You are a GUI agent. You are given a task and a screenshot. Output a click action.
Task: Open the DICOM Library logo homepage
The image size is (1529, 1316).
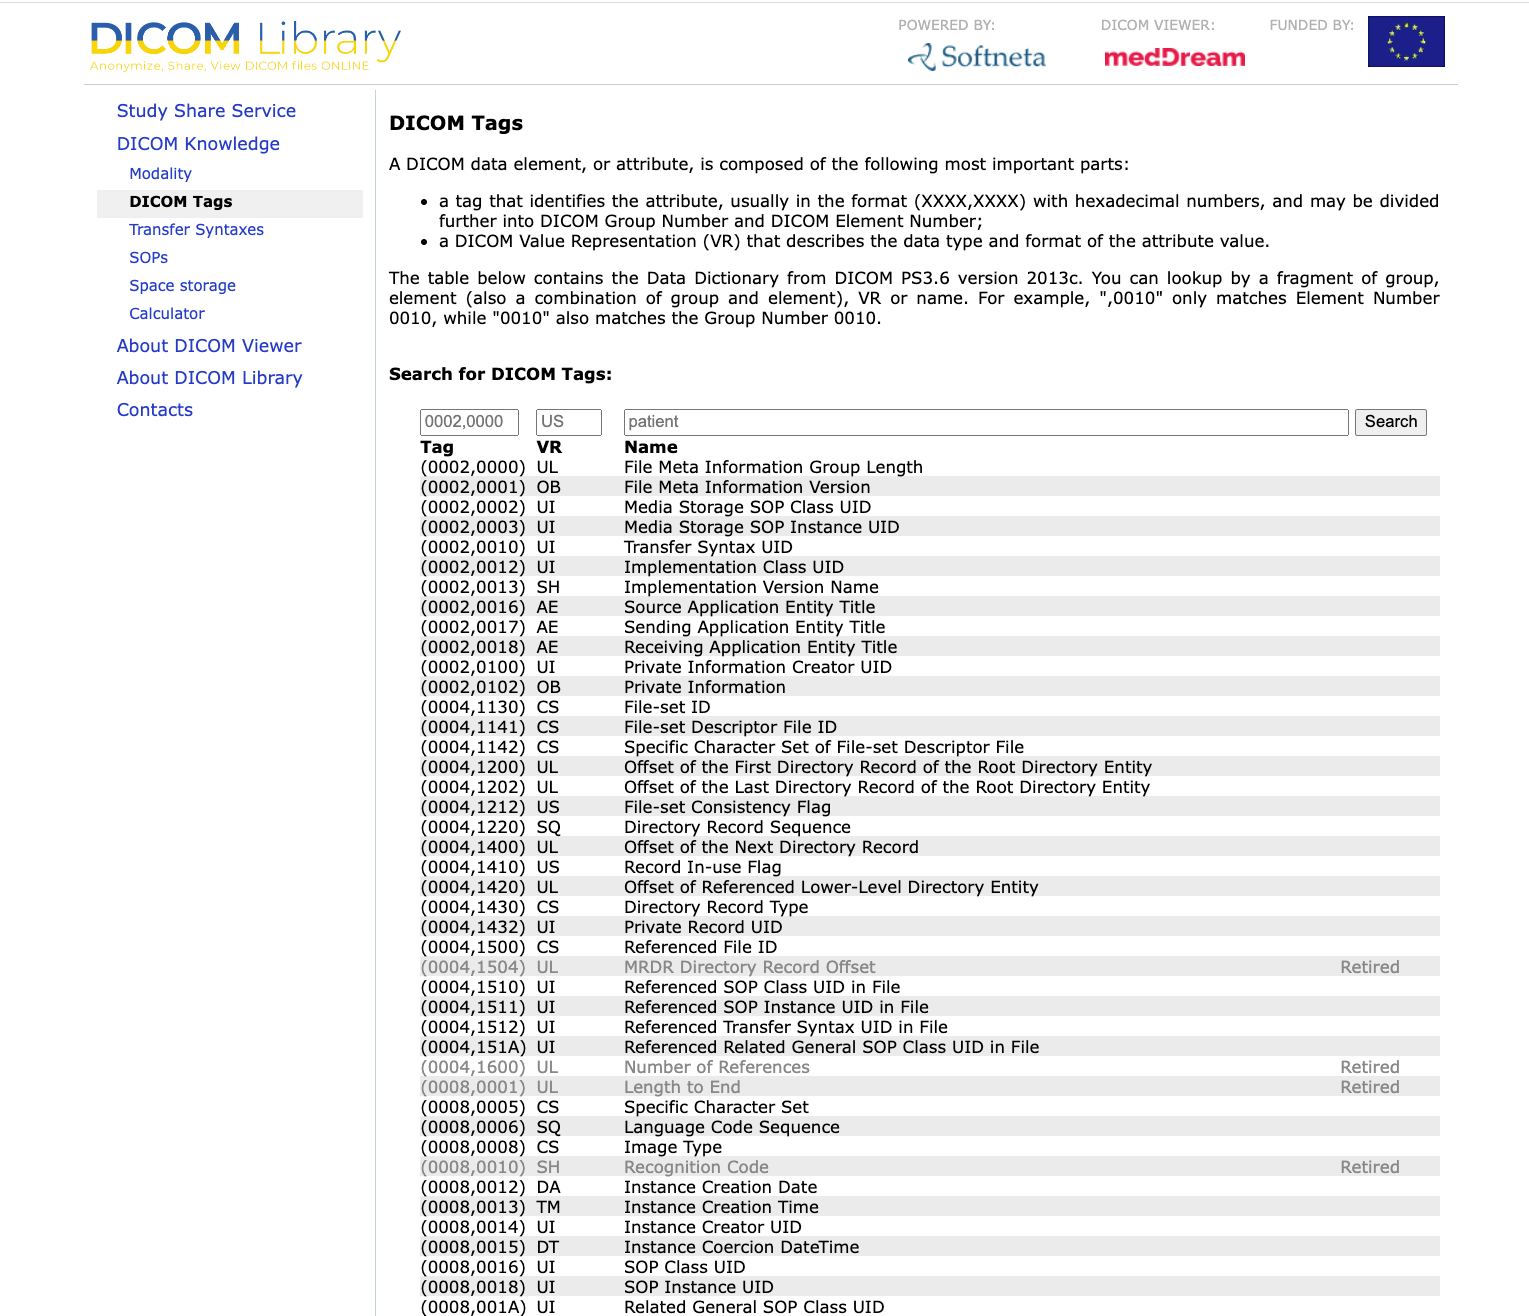(245, 46)
